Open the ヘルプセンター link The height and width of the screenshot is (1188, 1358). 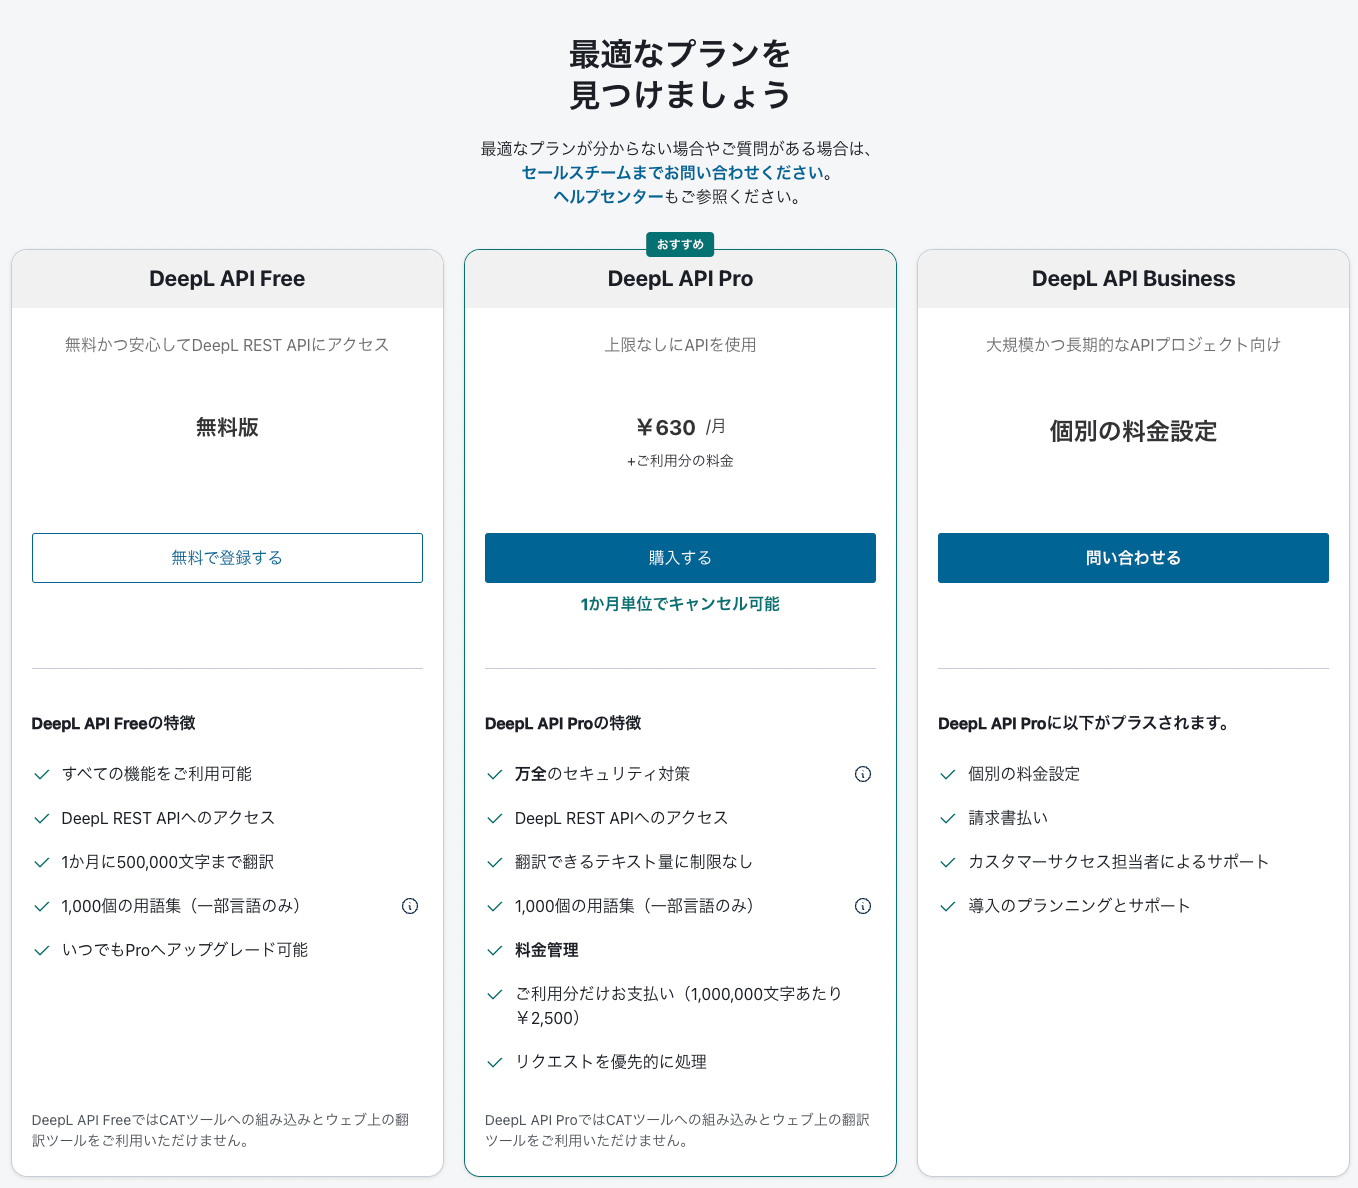[x=608, y=197]
